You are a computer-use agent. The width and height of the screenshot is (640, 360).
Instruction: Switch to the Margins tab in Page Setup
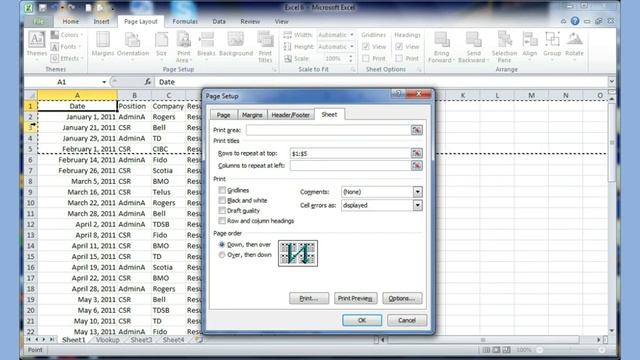pos(252,115)
